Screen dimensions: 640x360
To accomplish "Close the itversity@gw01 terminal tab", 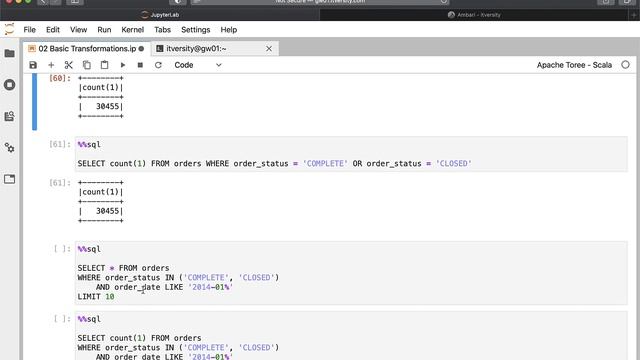I will 269,49.
